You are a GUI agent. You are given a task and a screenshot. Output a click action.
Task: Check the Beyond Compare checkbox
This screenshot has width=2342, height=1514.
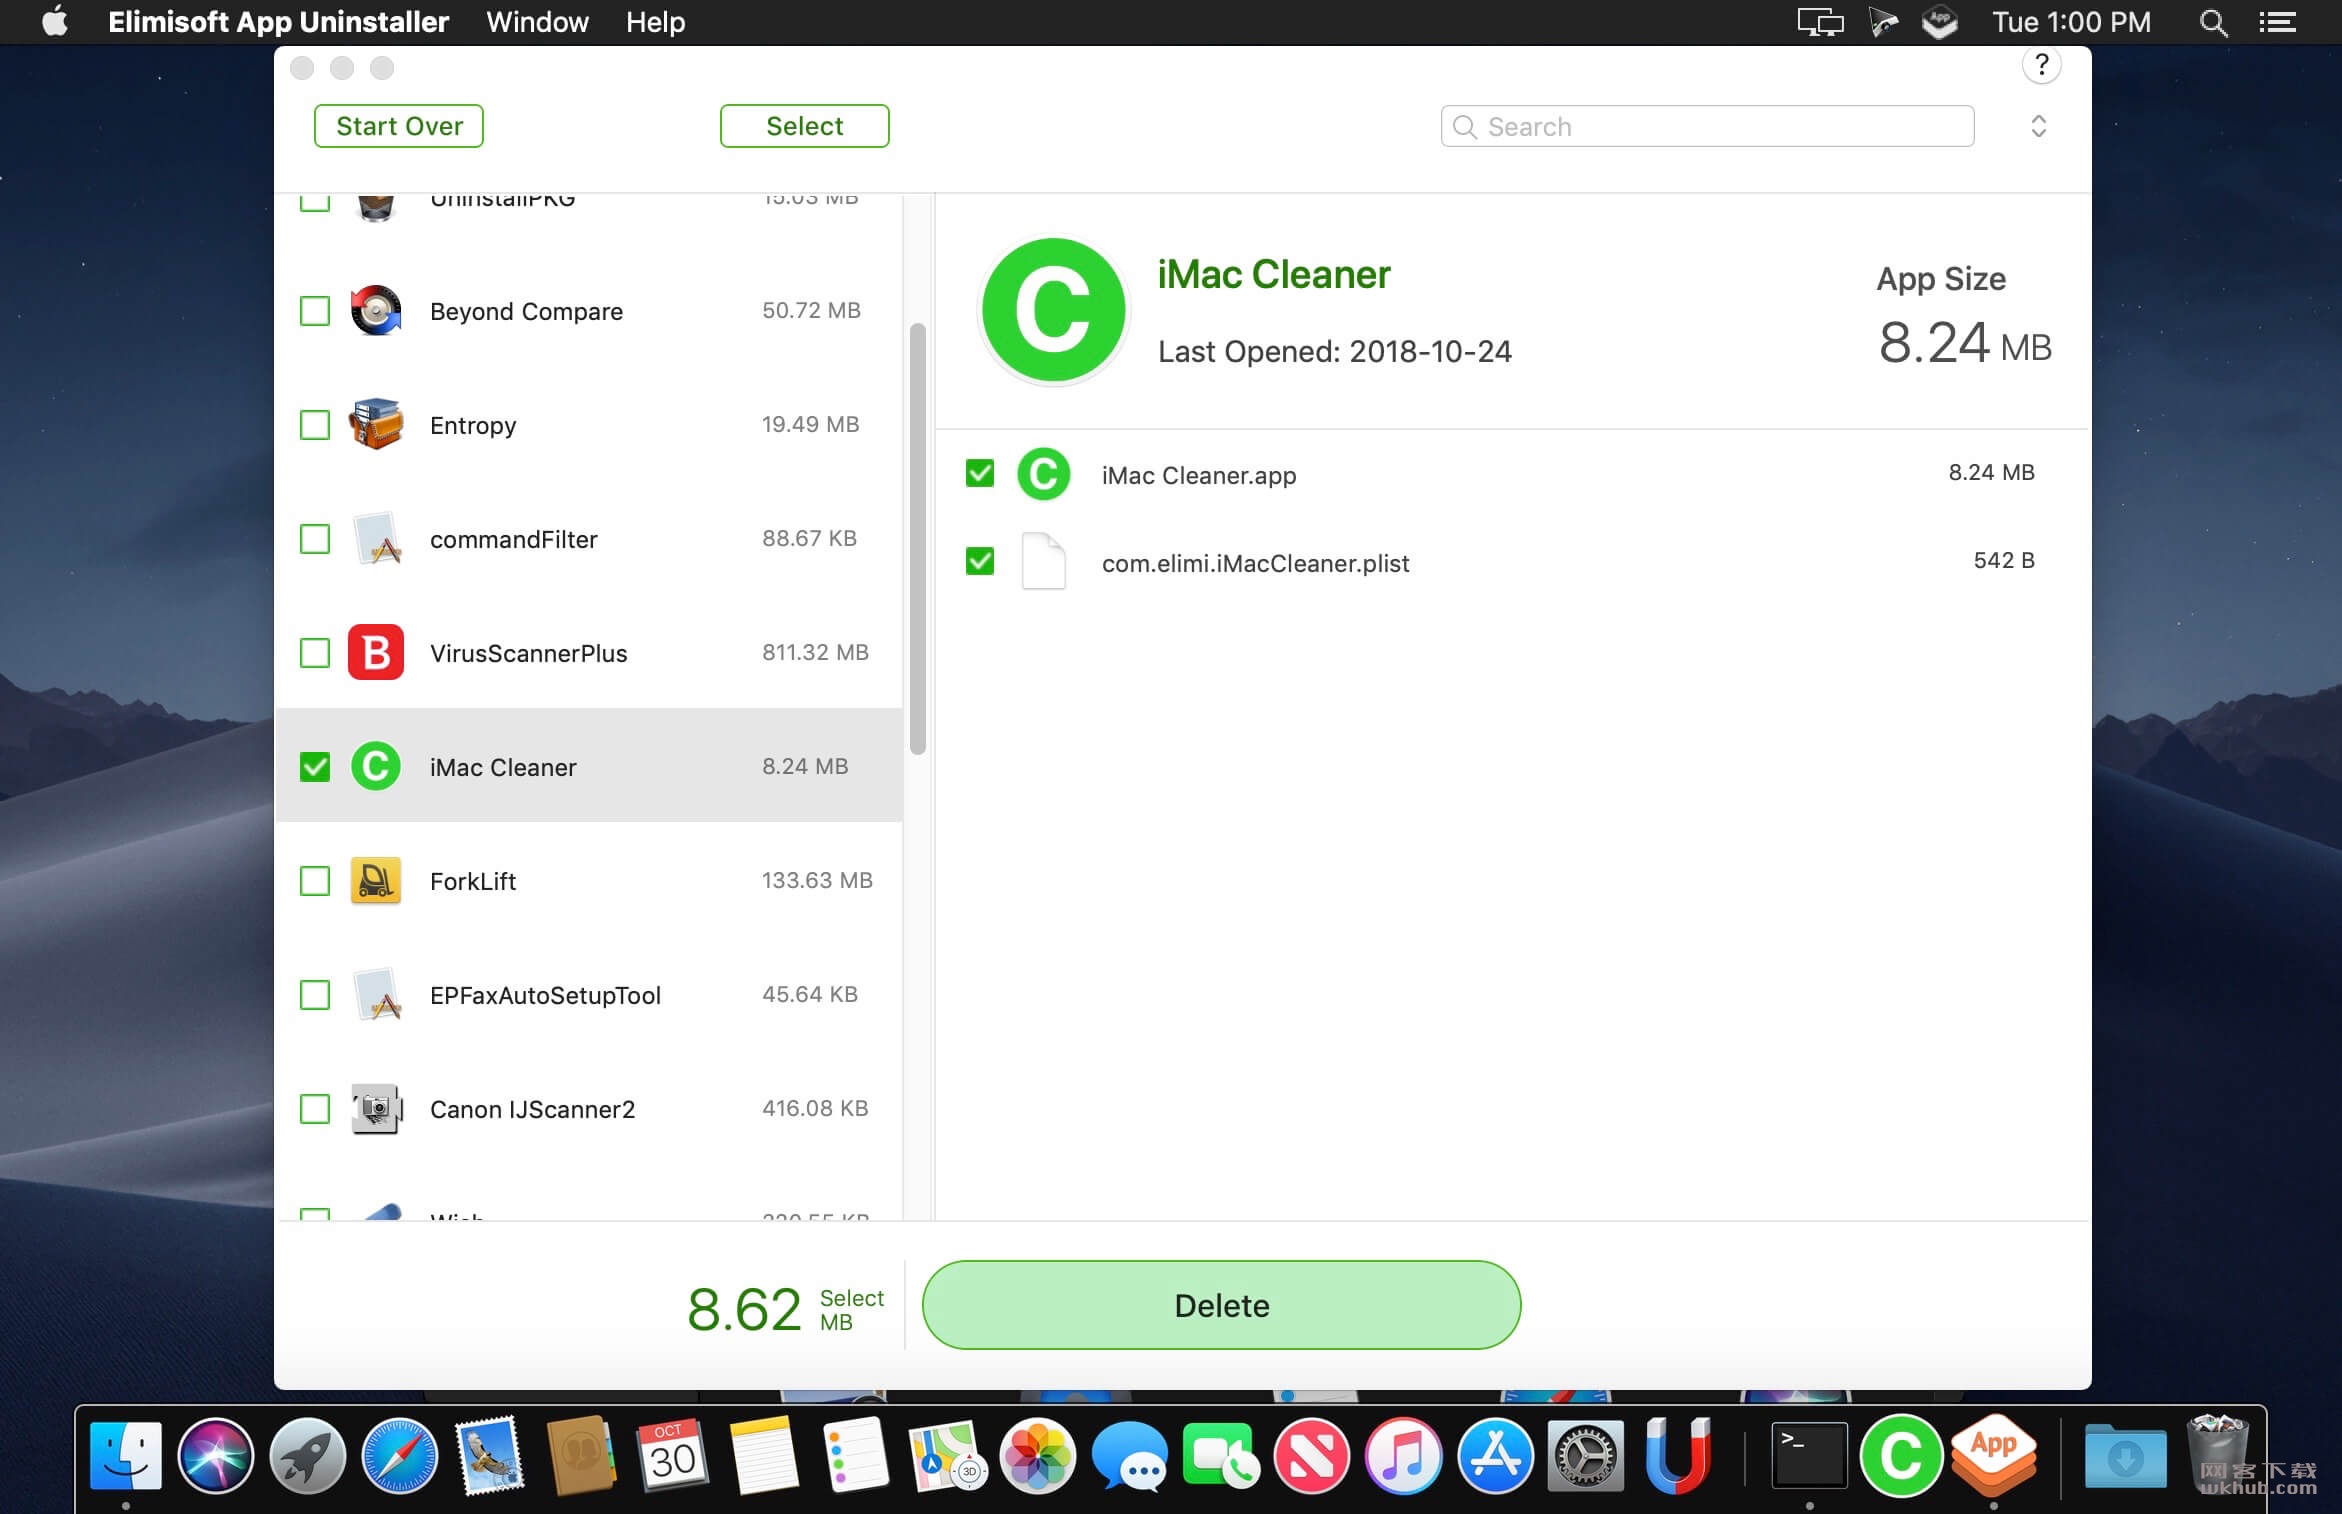[315, 311]
